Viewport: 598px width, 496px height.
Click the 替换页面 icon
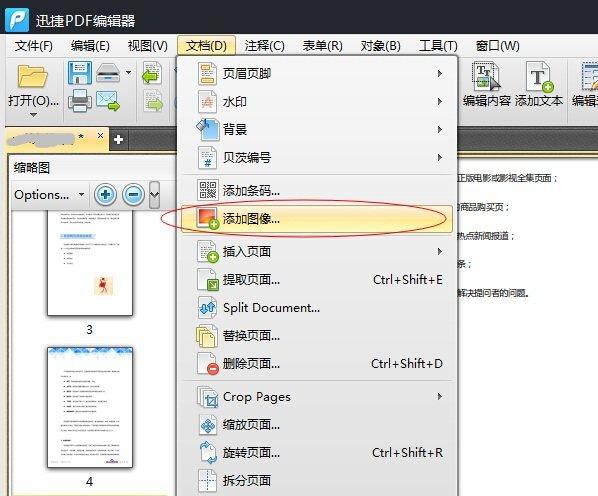pyautogui.click(x=207, y=336)
